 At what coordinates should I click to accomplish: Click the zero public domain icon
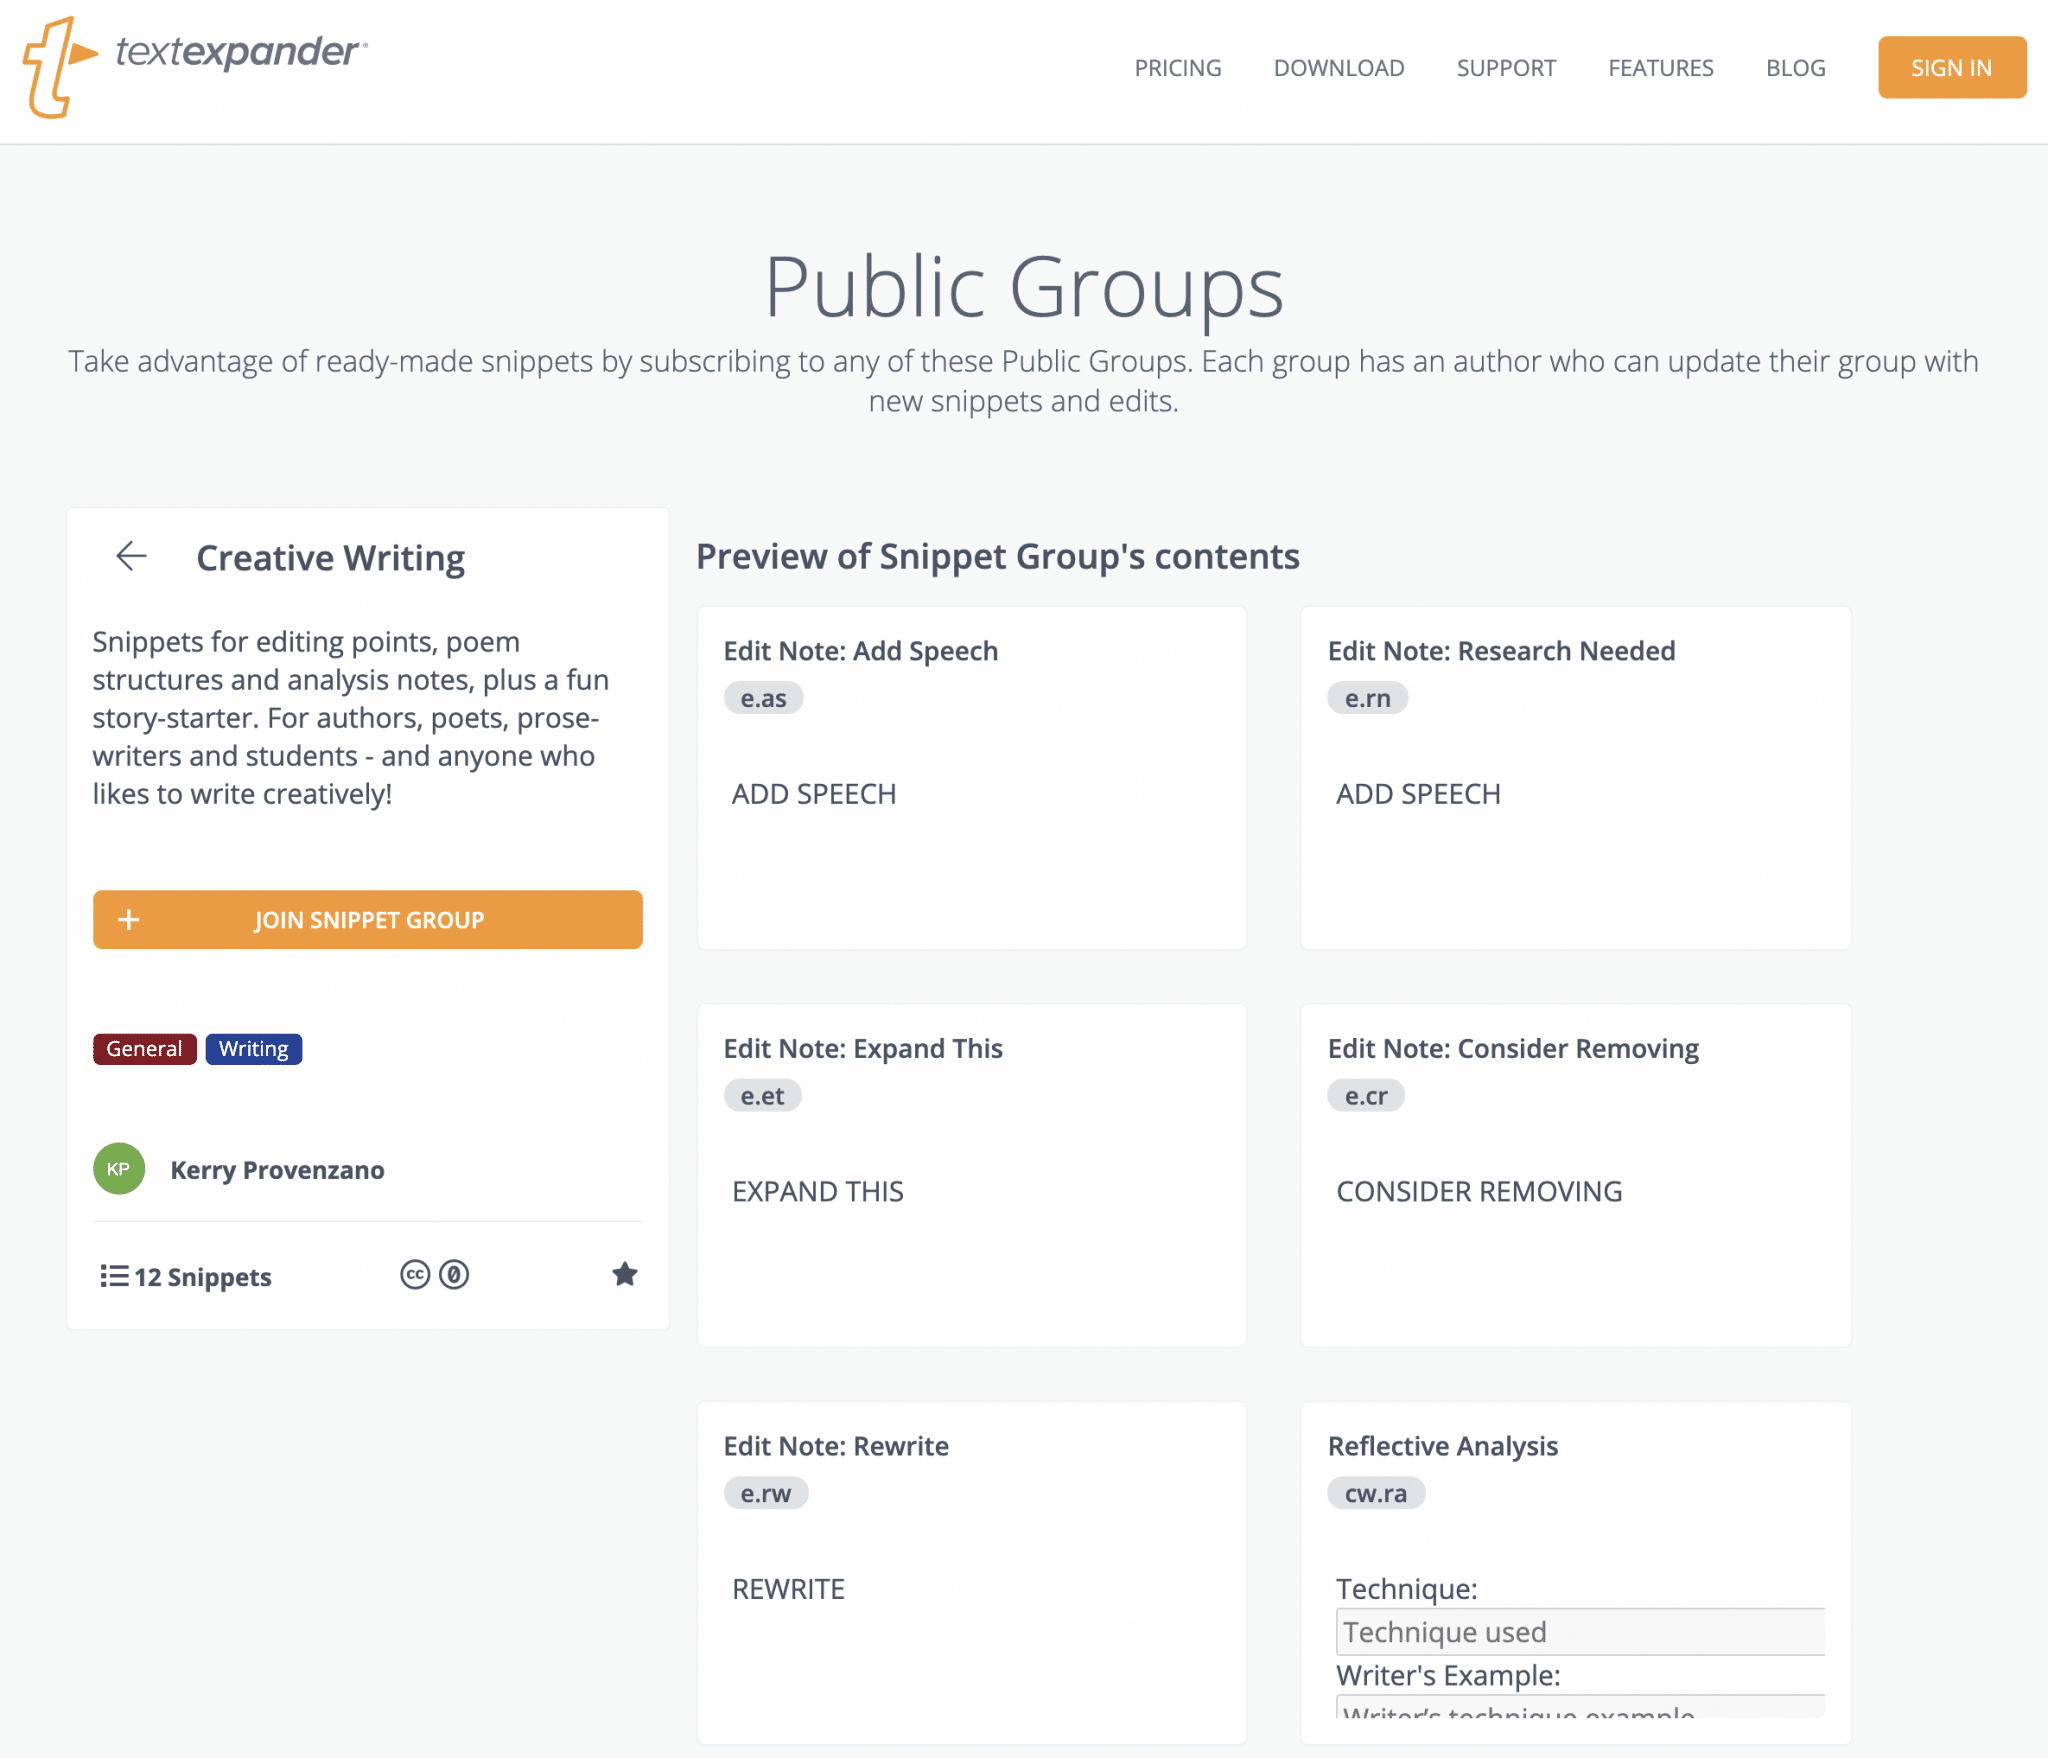(x=454, y=1275)
